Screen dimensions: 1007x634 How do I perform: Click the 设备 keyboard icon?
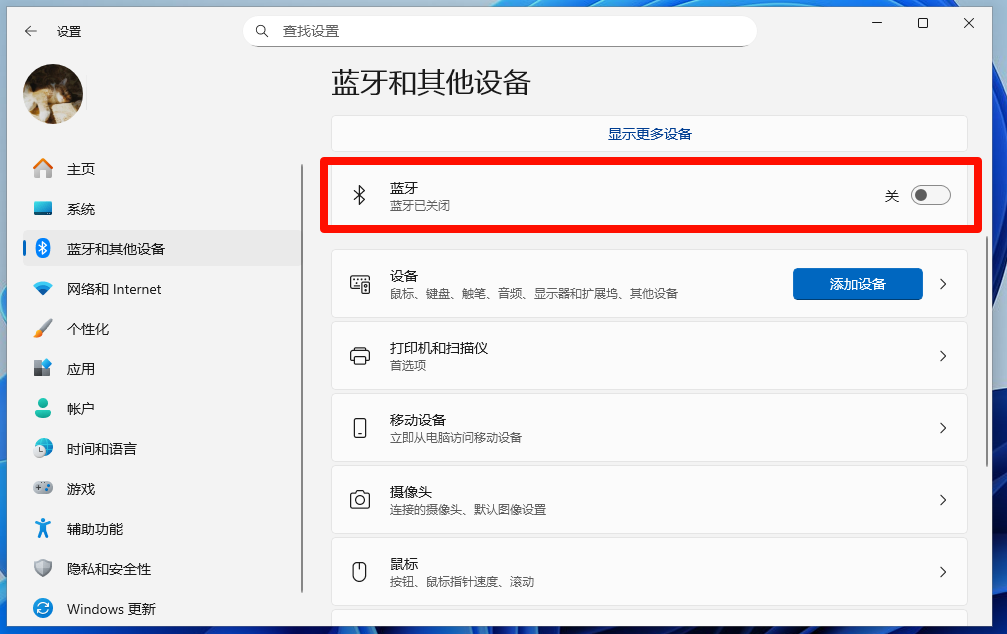pos(360,284)
